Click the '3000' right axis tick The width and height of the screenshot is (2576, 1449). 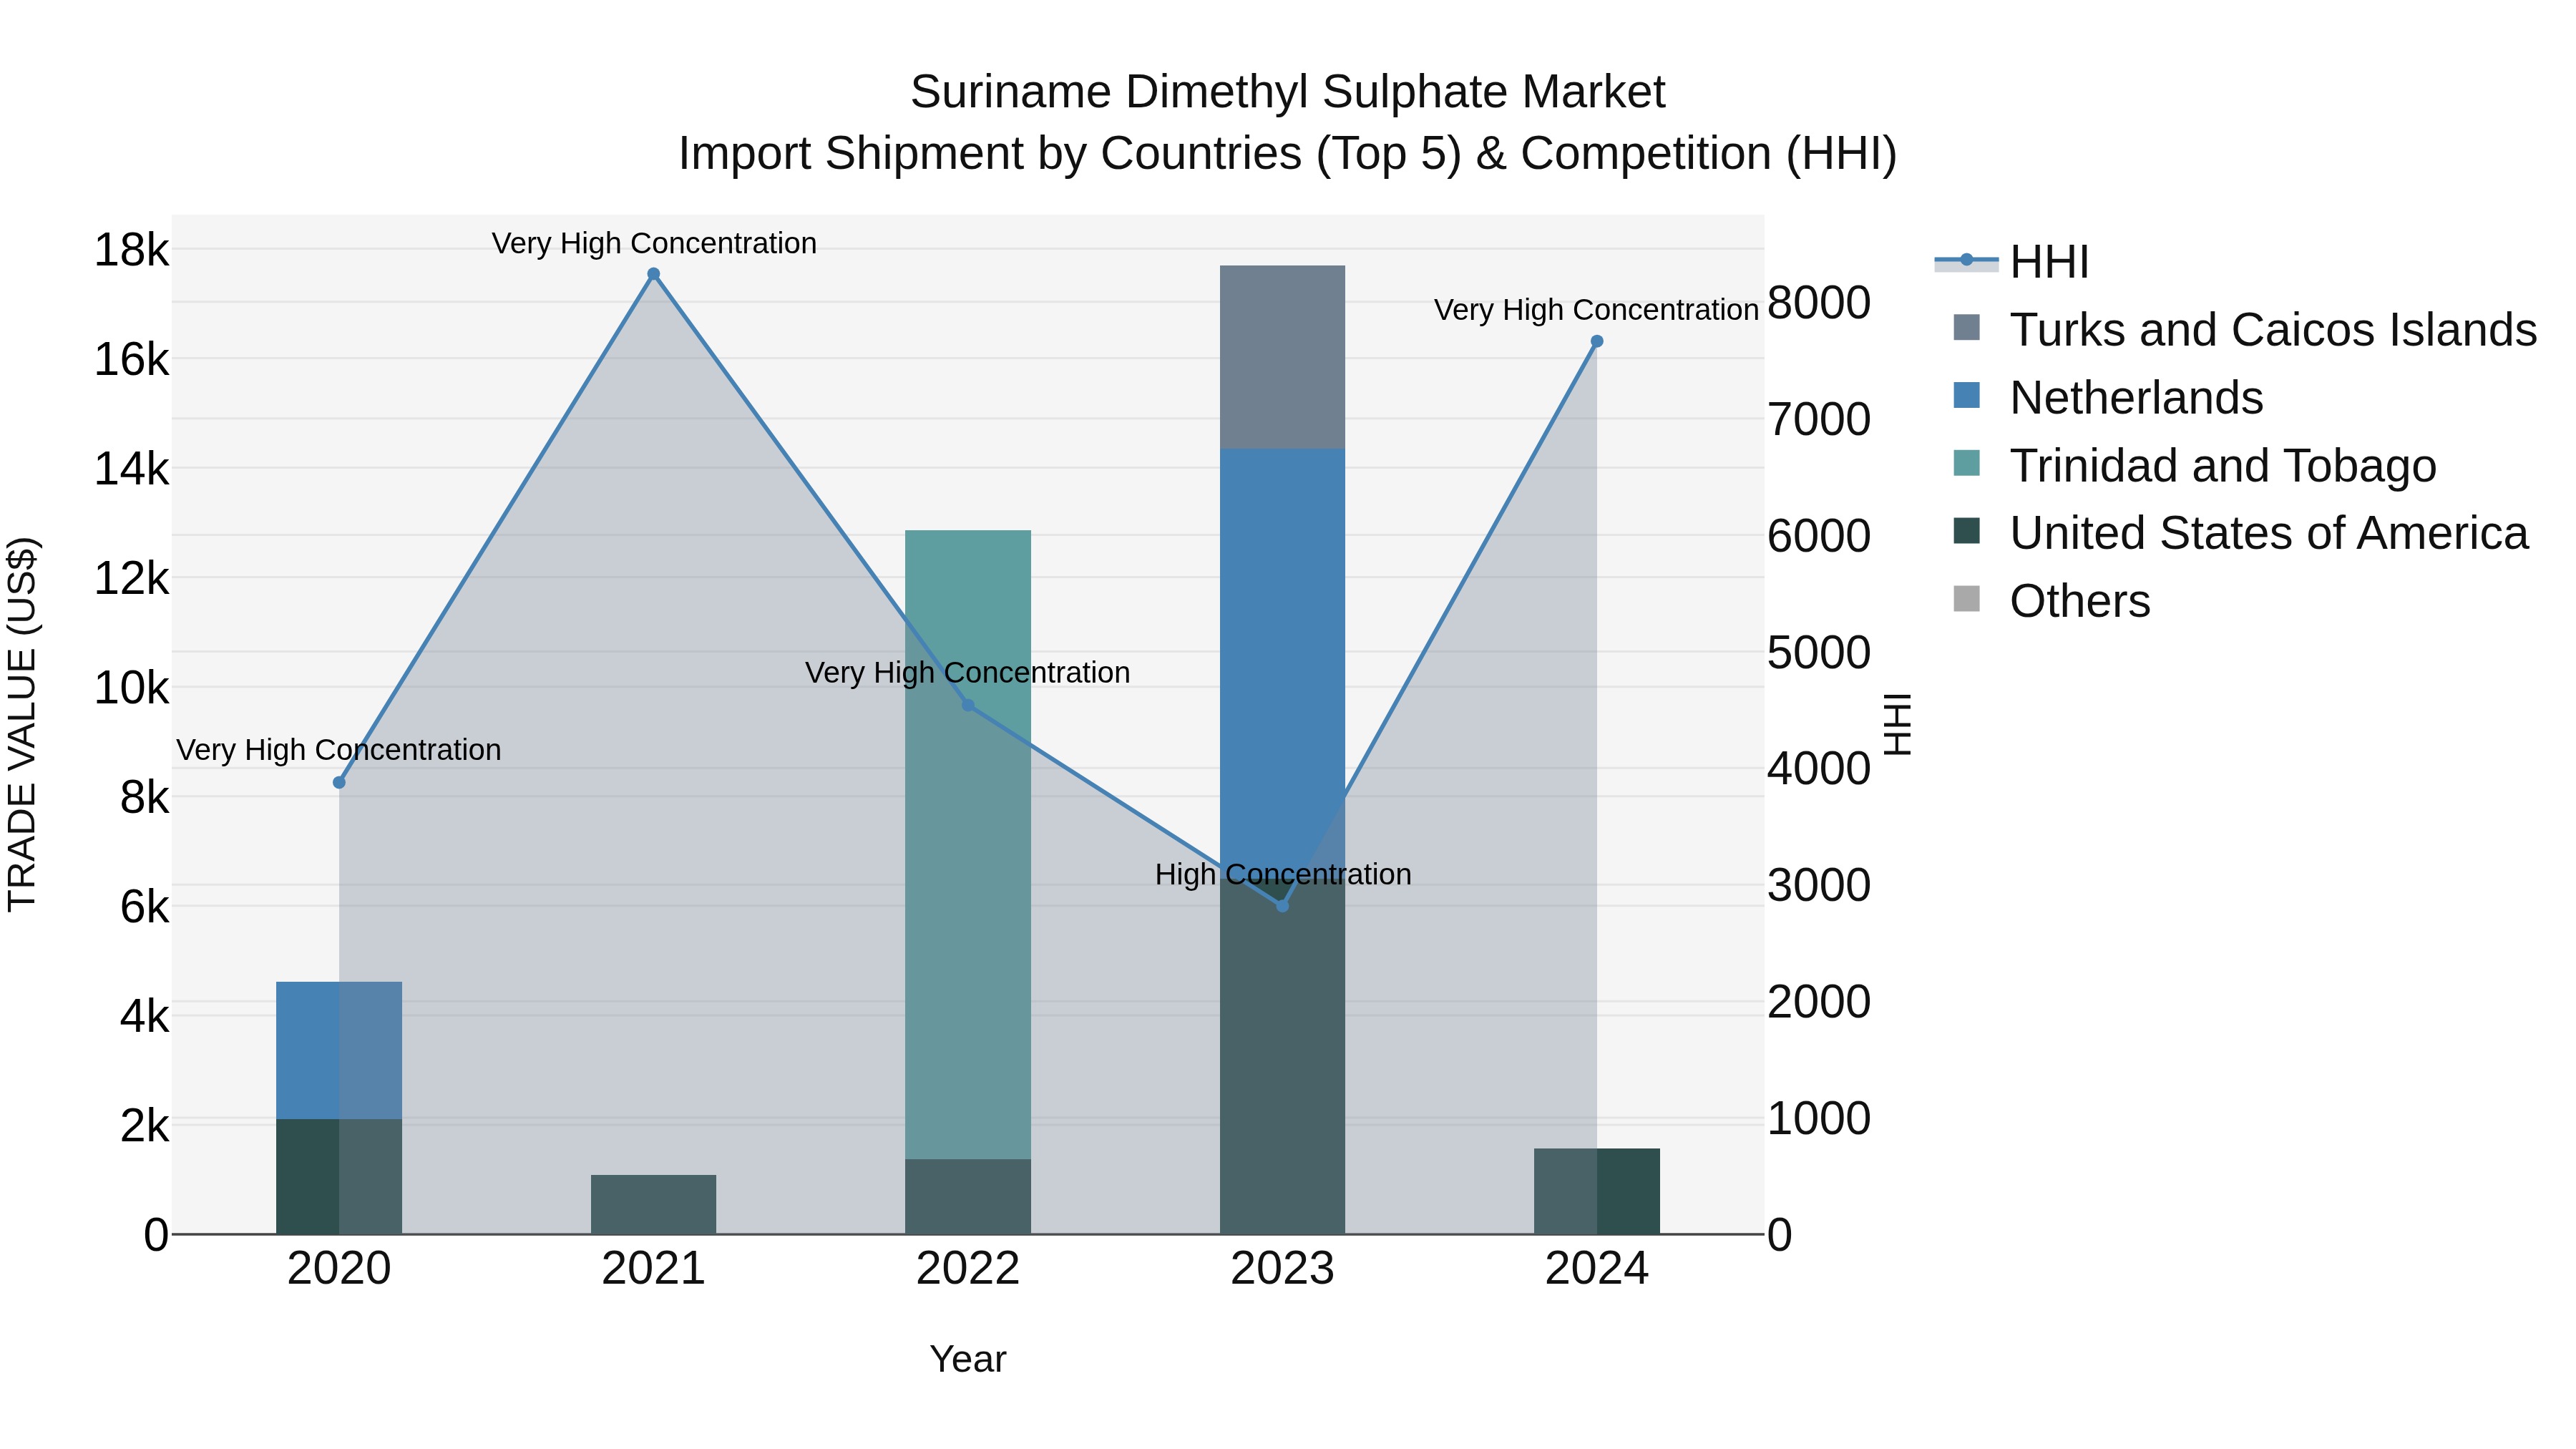click(x=1819, y=885)
